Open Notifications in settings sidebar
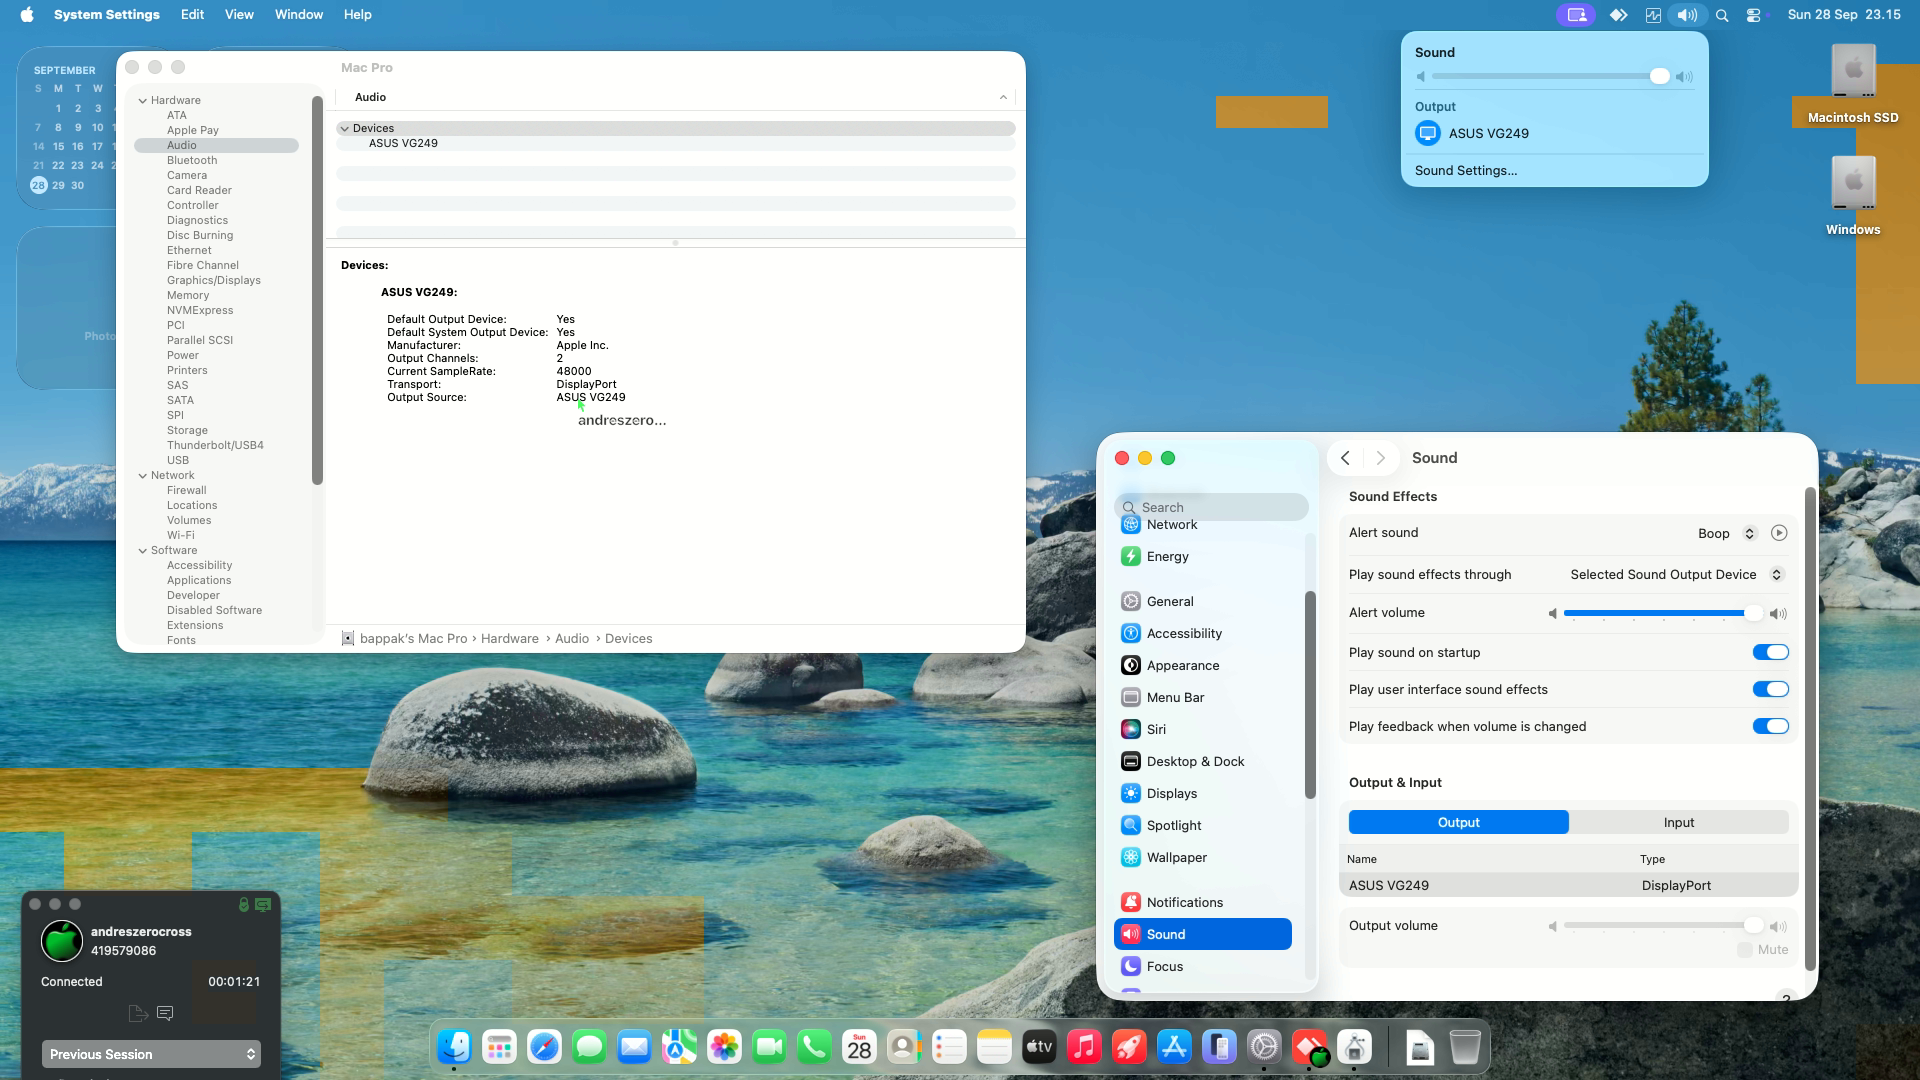This screenshot has width=1920, height=1080. pos(1203,902)
